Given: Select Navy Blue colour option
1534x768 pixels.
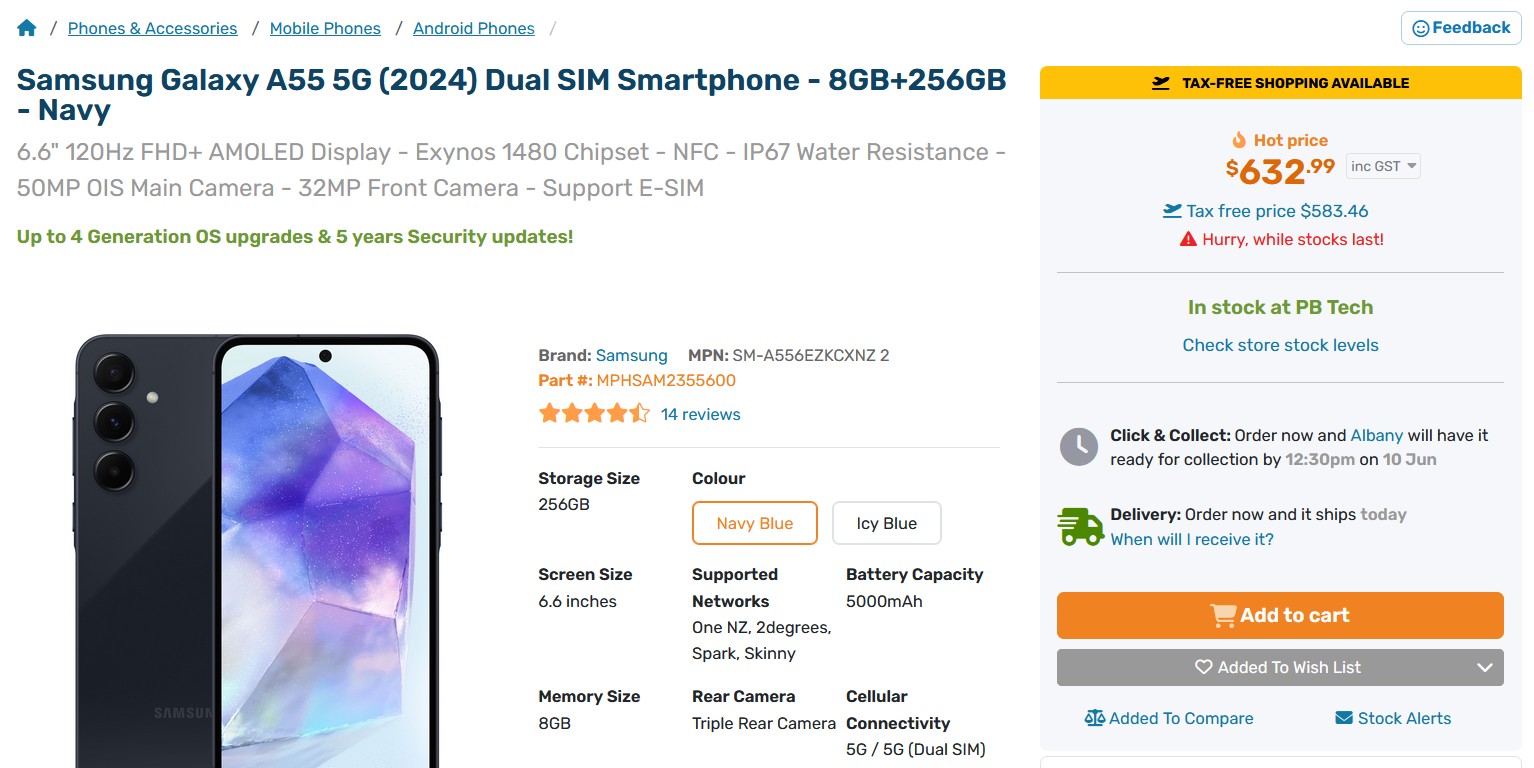Looking at the screenshot, I should 755,523.
